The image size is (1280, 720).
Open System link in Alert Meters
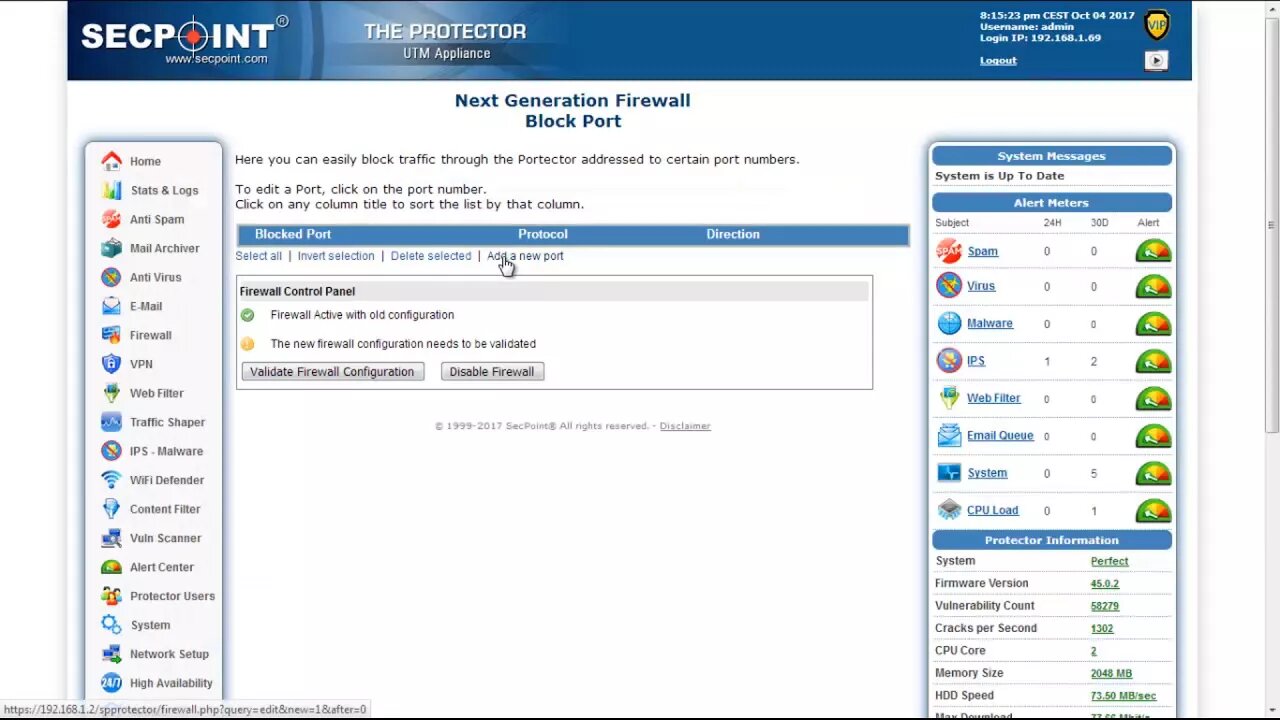987,473
